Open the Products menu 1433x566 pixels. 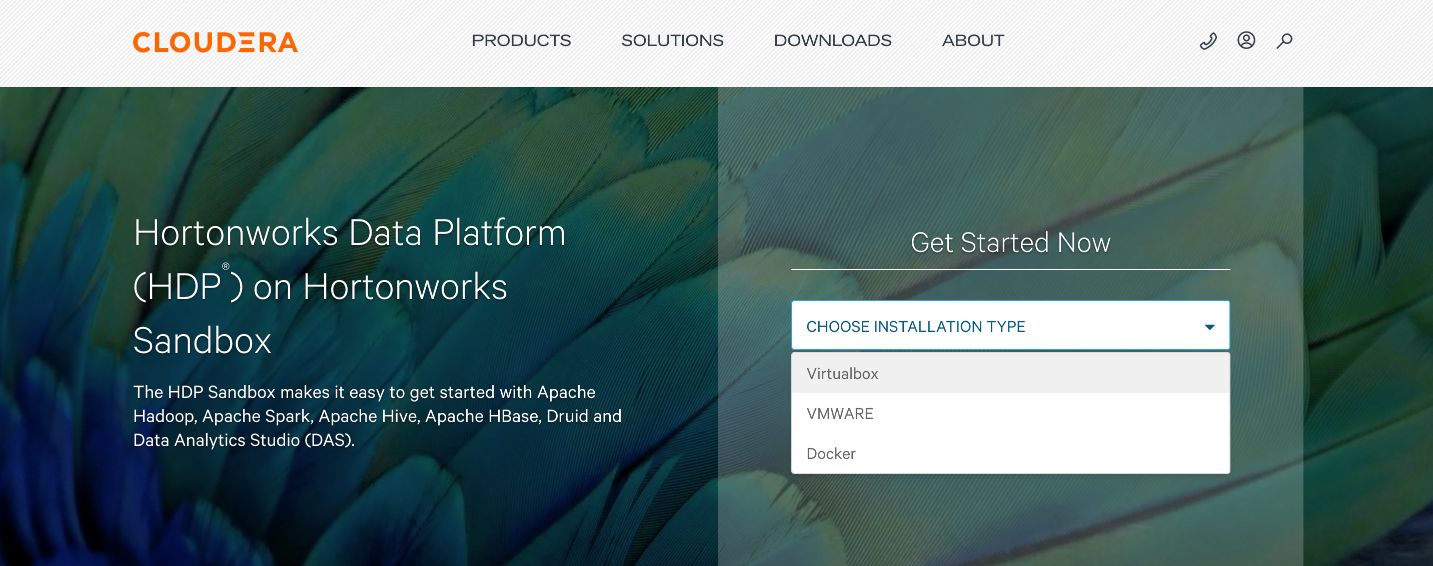tap(521, 41)
